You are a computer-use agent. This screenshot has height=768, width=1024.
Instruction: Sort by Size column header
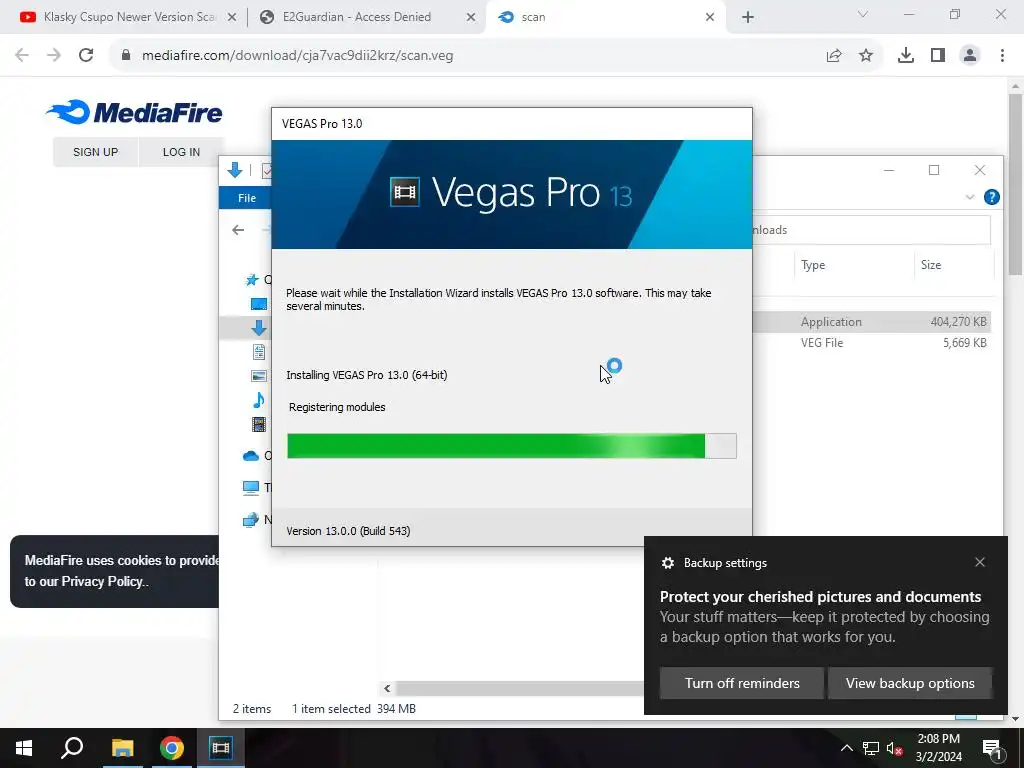pos(931,264)
